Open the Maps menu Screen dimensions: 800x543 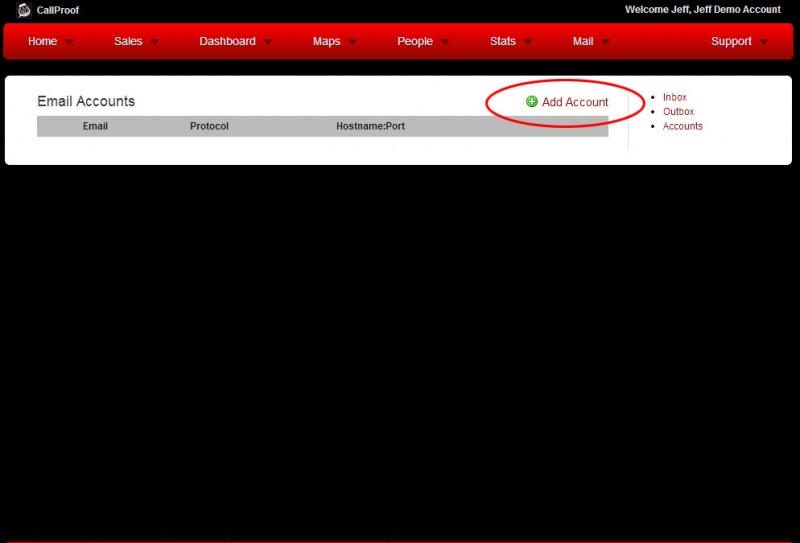(327, 41)
